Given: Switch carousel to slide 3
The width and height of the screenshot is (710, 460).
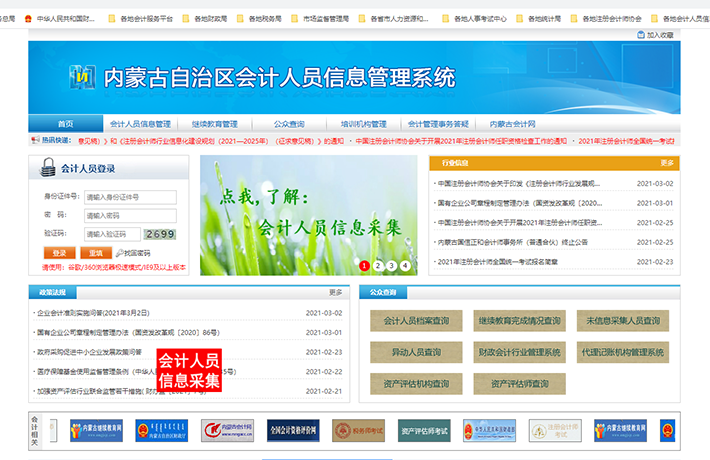Looking at the screenshot, I should point(391,265).
